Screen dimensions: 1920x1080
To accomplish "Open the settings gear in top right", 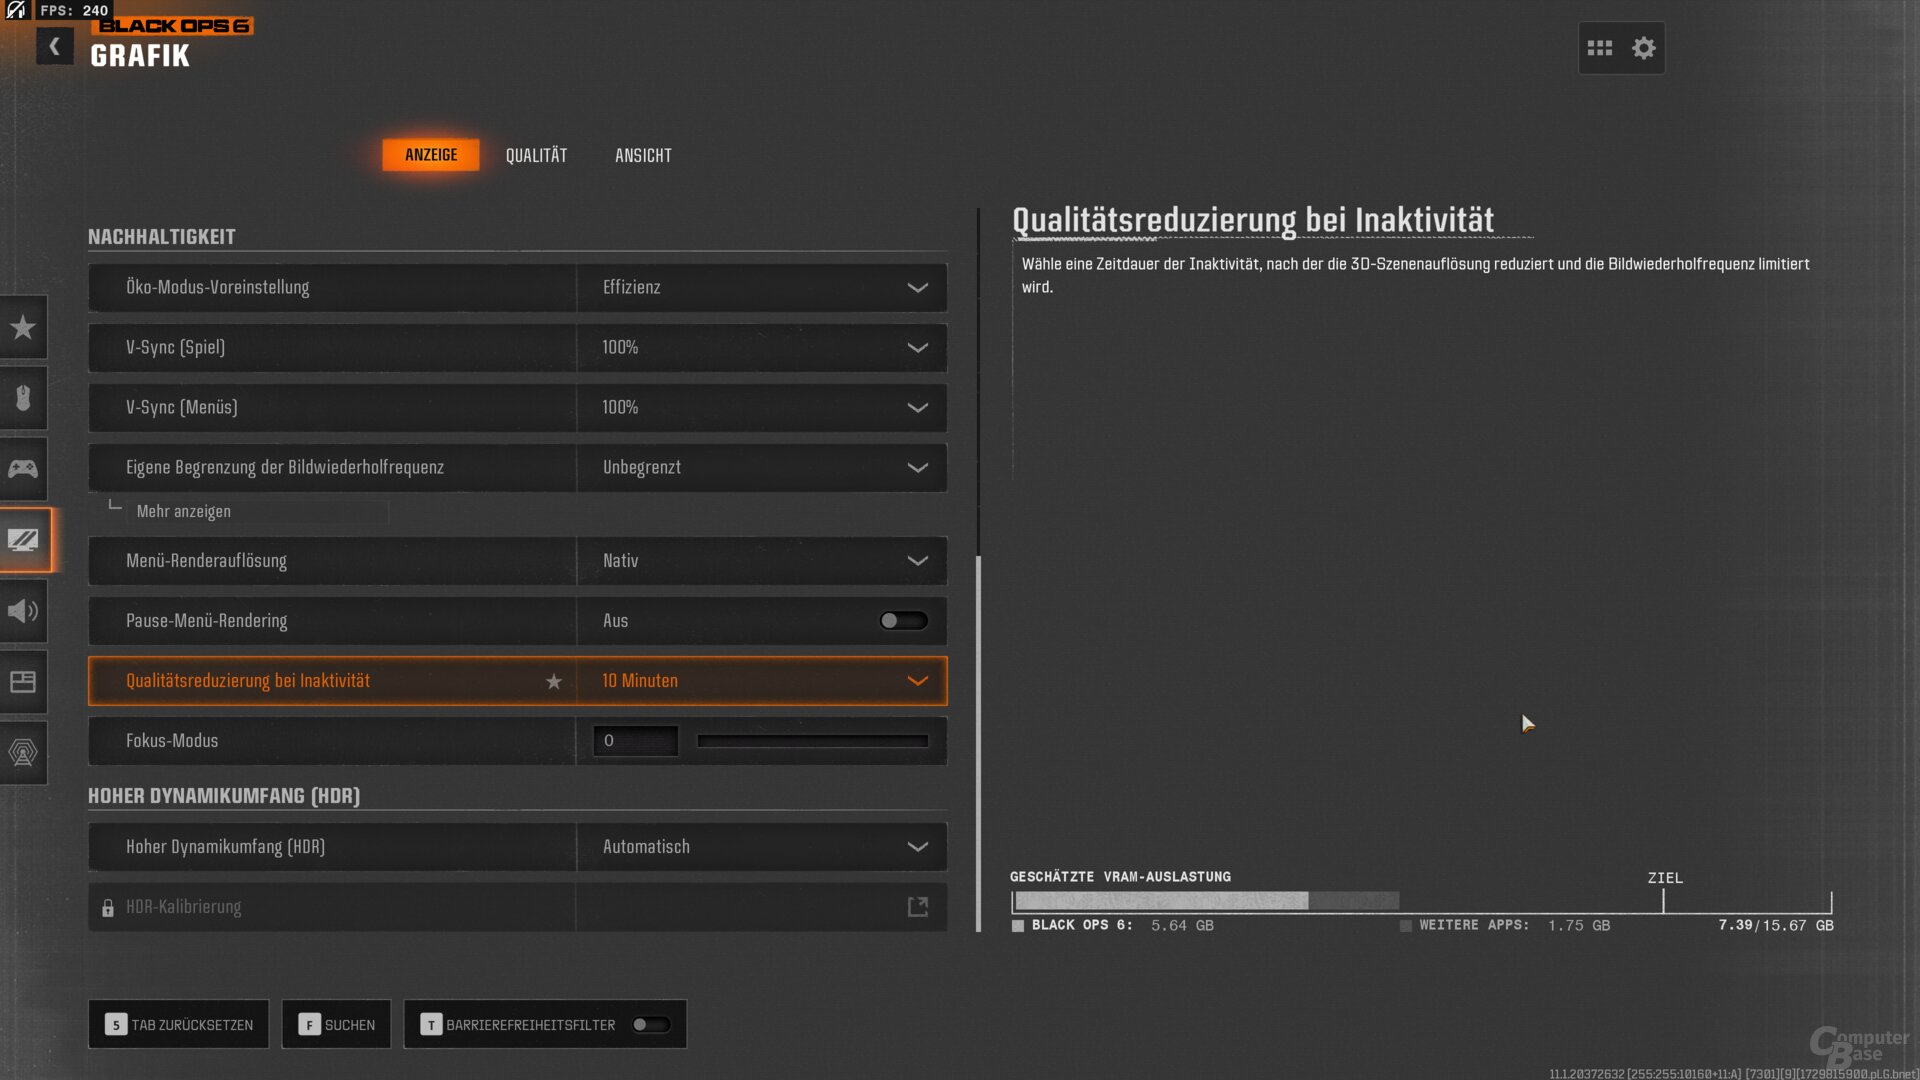I will click(x=1641, y=47).
